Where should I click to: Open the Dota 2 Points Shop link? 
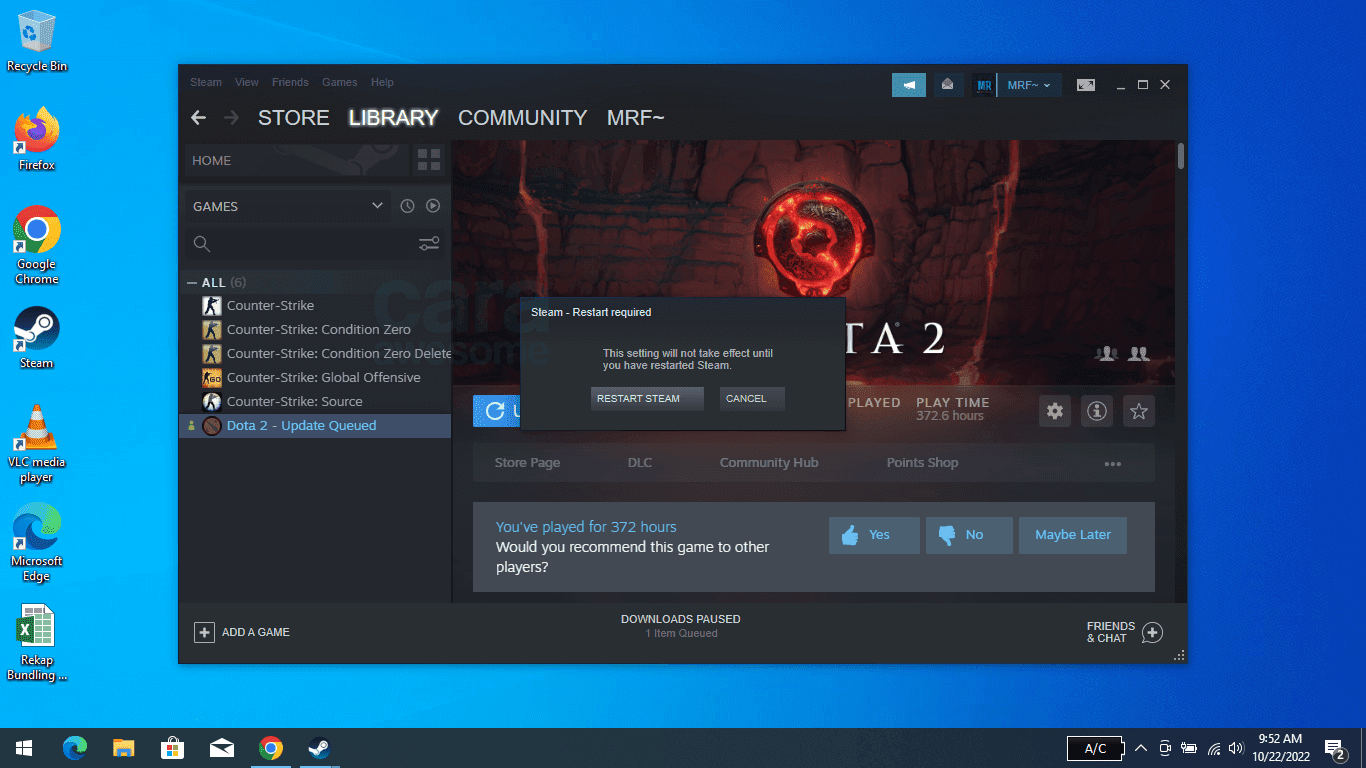tap(922, 463)
